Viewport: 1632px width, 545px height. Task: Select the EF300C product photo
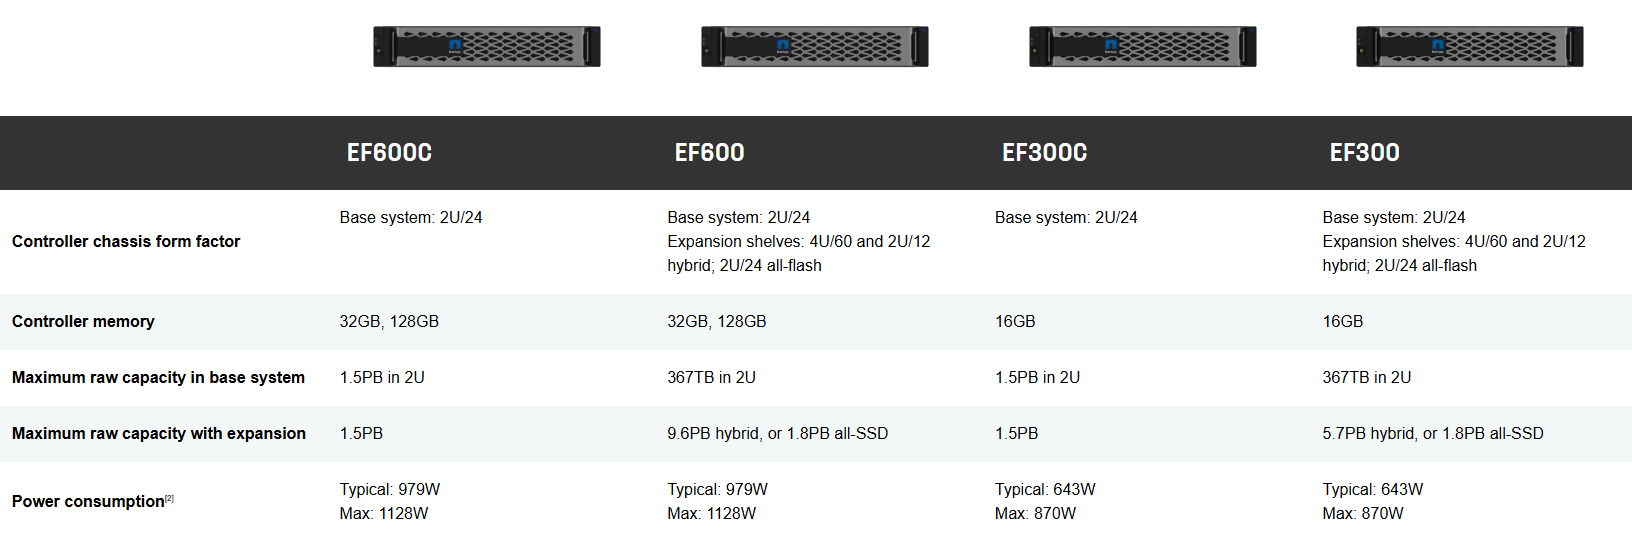[1143, 47]
